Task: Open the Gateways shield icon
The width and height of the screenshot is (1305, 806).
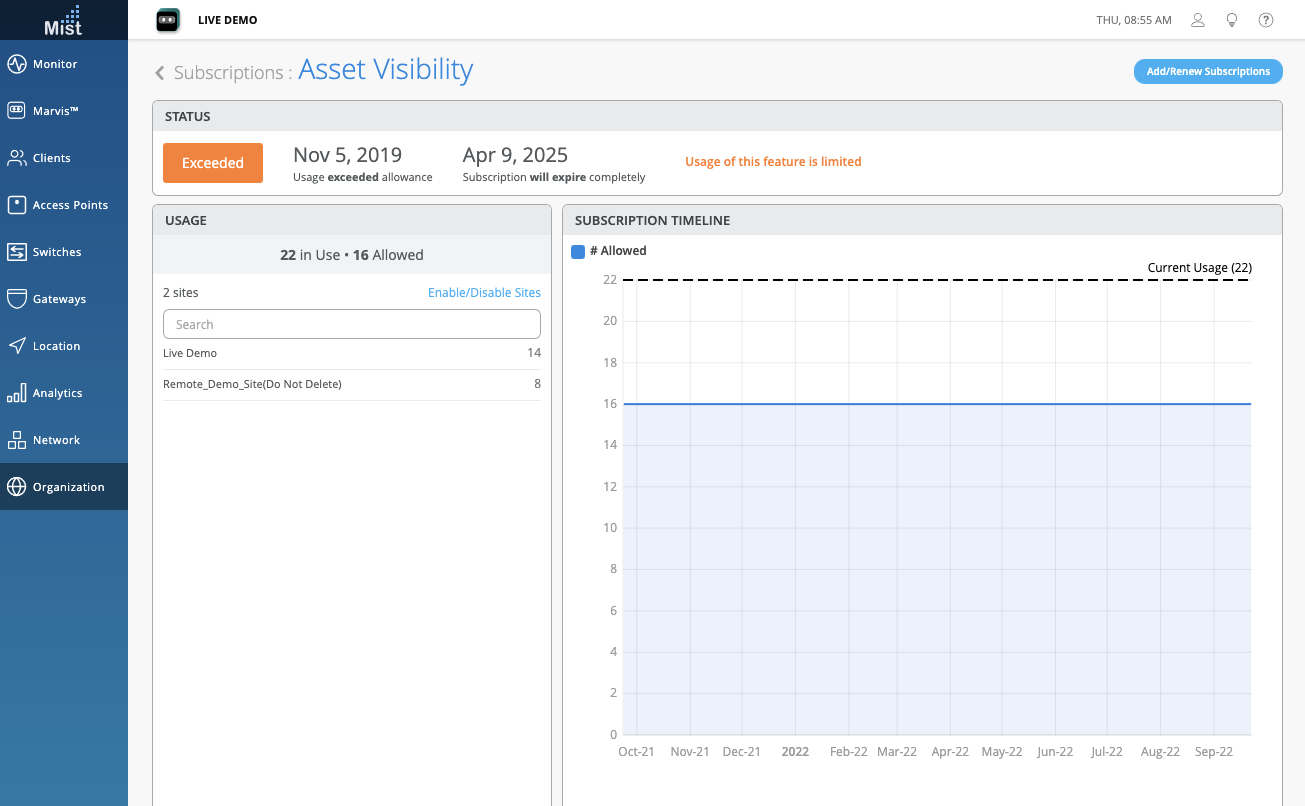Action: click(x=16, y=299)
